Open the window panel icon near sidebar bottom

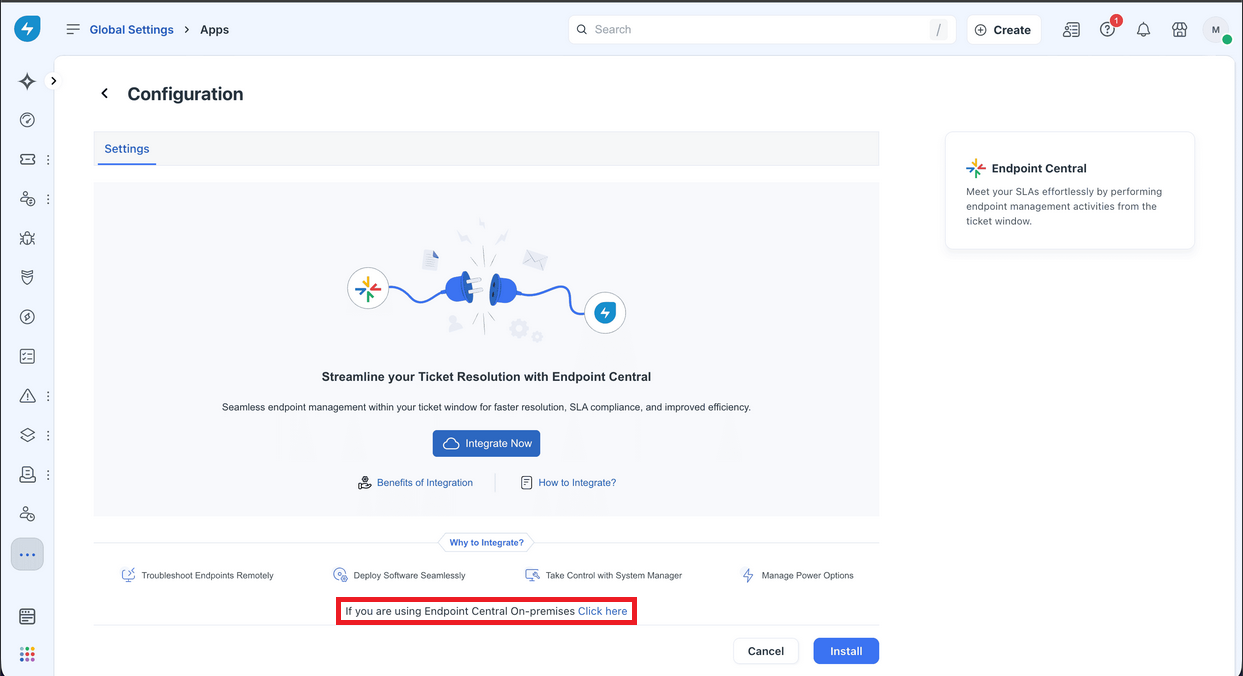click(x=27, y=617)
